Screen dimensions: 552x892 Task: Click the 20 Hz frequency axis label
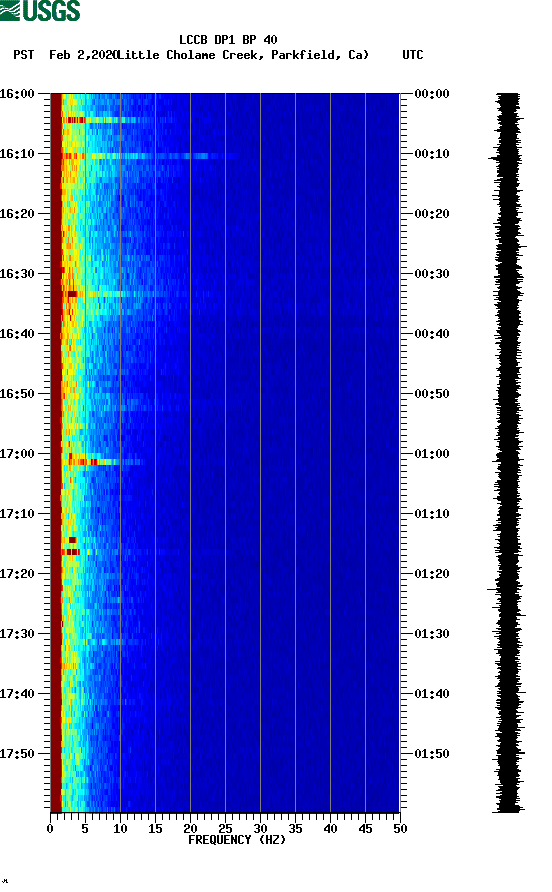(190, 829)
